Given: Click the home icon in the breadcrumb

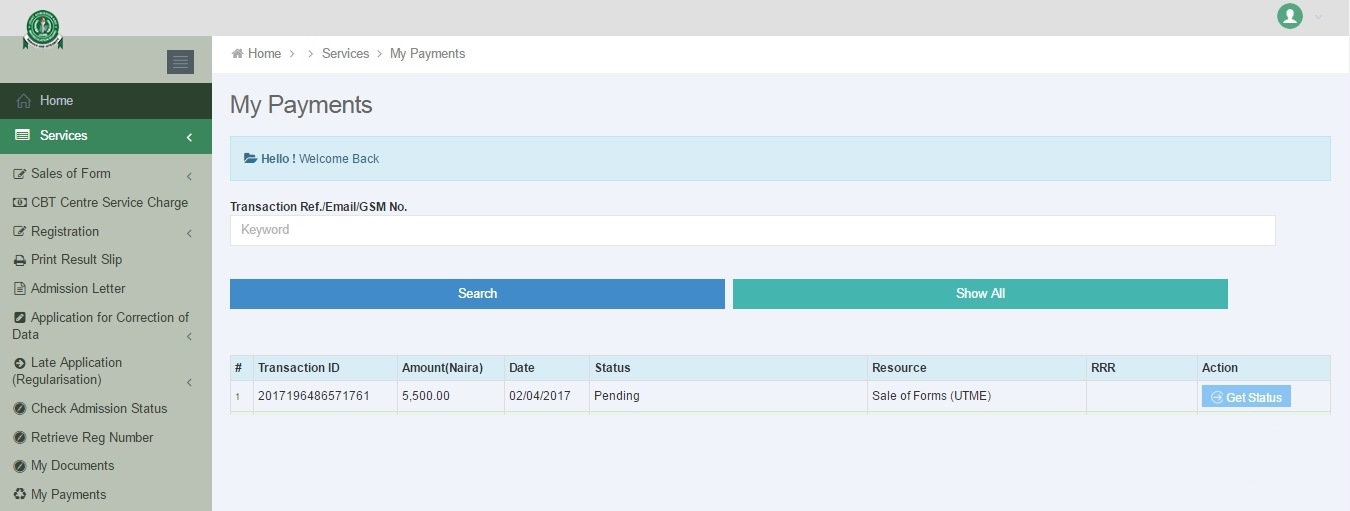Looking at the screenshot, I should pyautogui.click(x=237, y=54).
